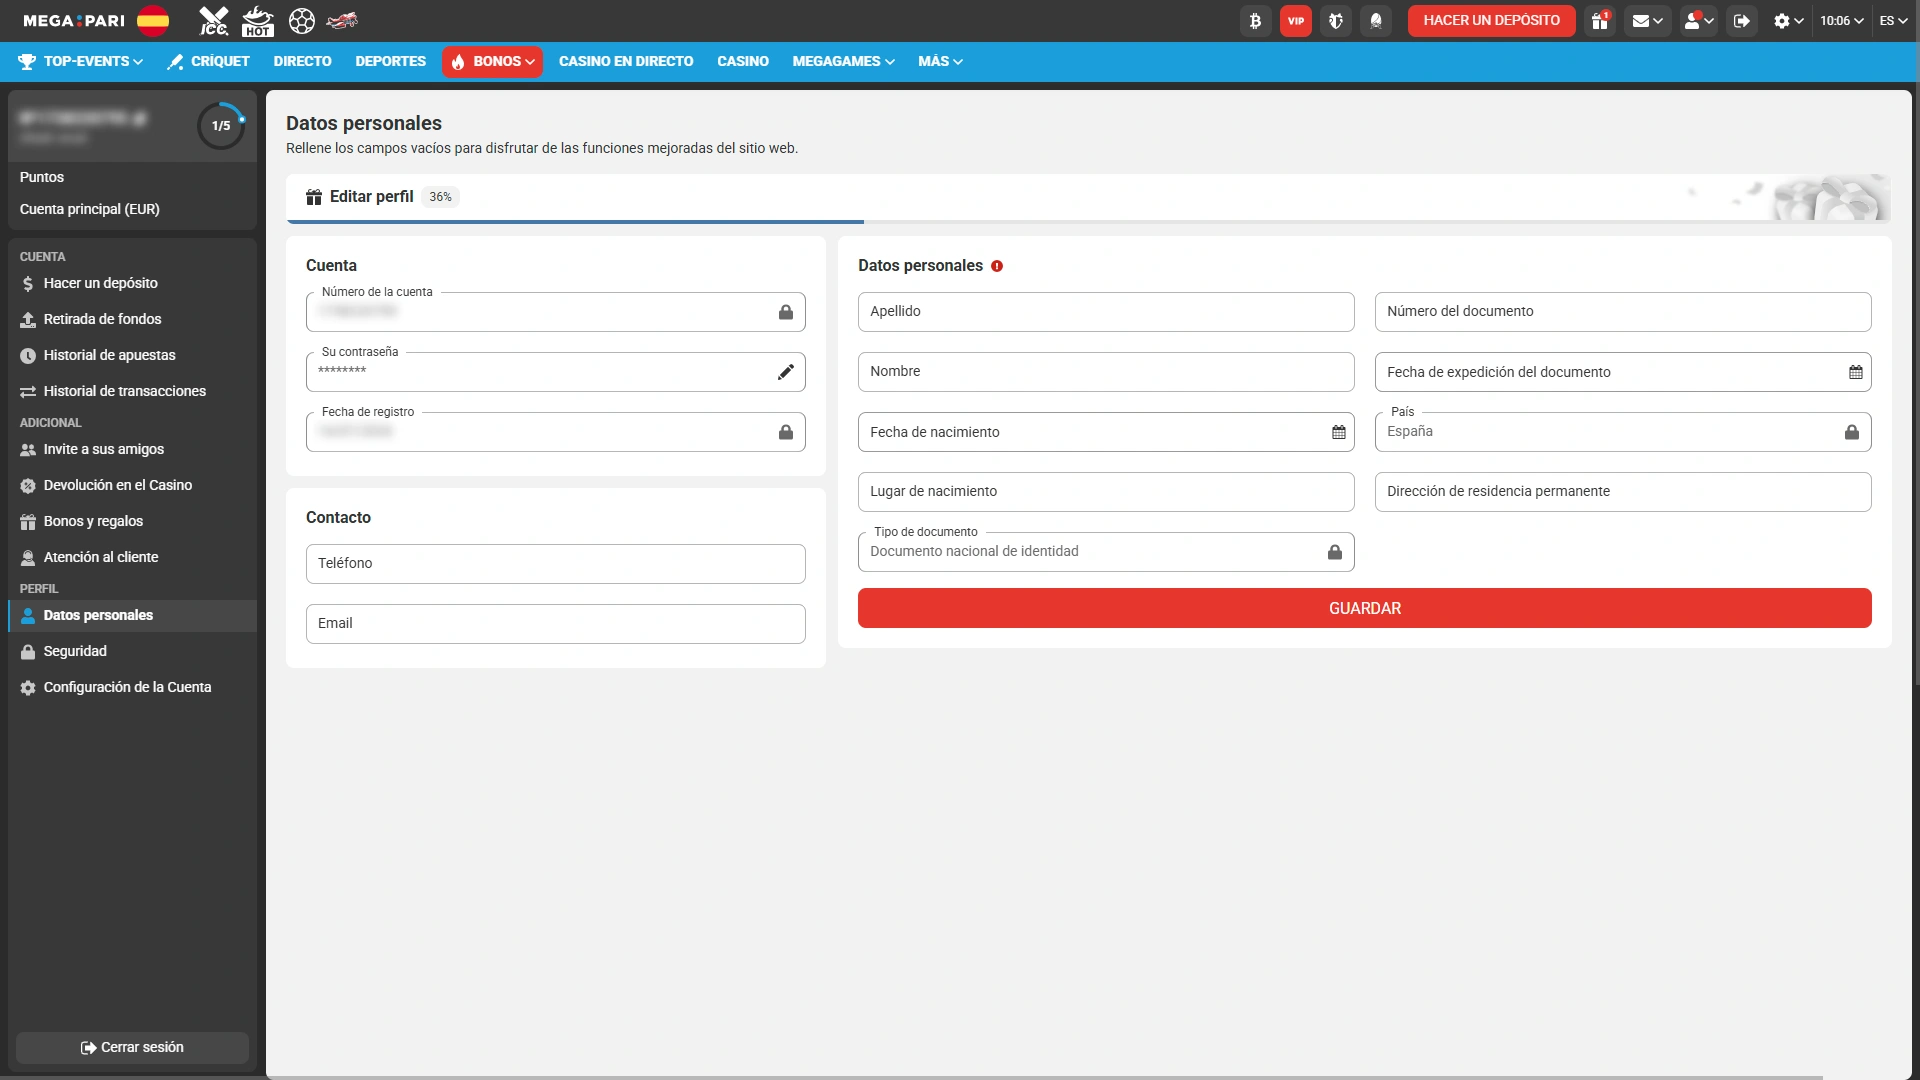Viewport: 1920px width, 1080px height.
Task: Open the CRÍQUET menu item
Action: click(x=208, y=61)
